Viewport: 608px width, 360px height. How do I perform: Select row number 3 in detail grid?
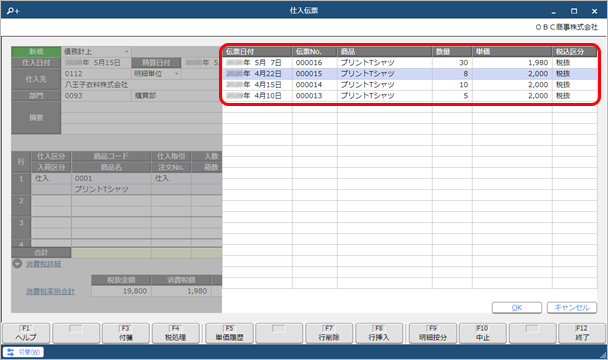(21, 227)
